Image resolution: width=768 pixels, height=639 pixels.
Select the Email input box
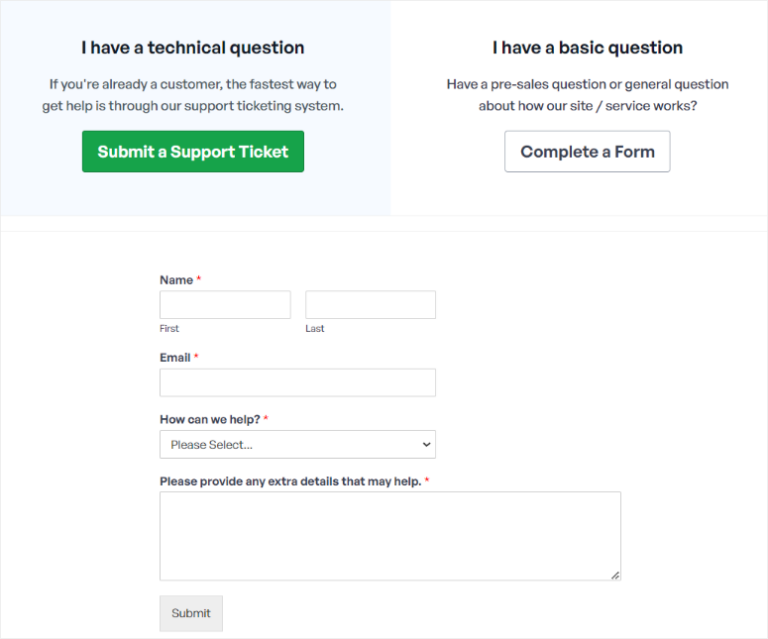297,383
